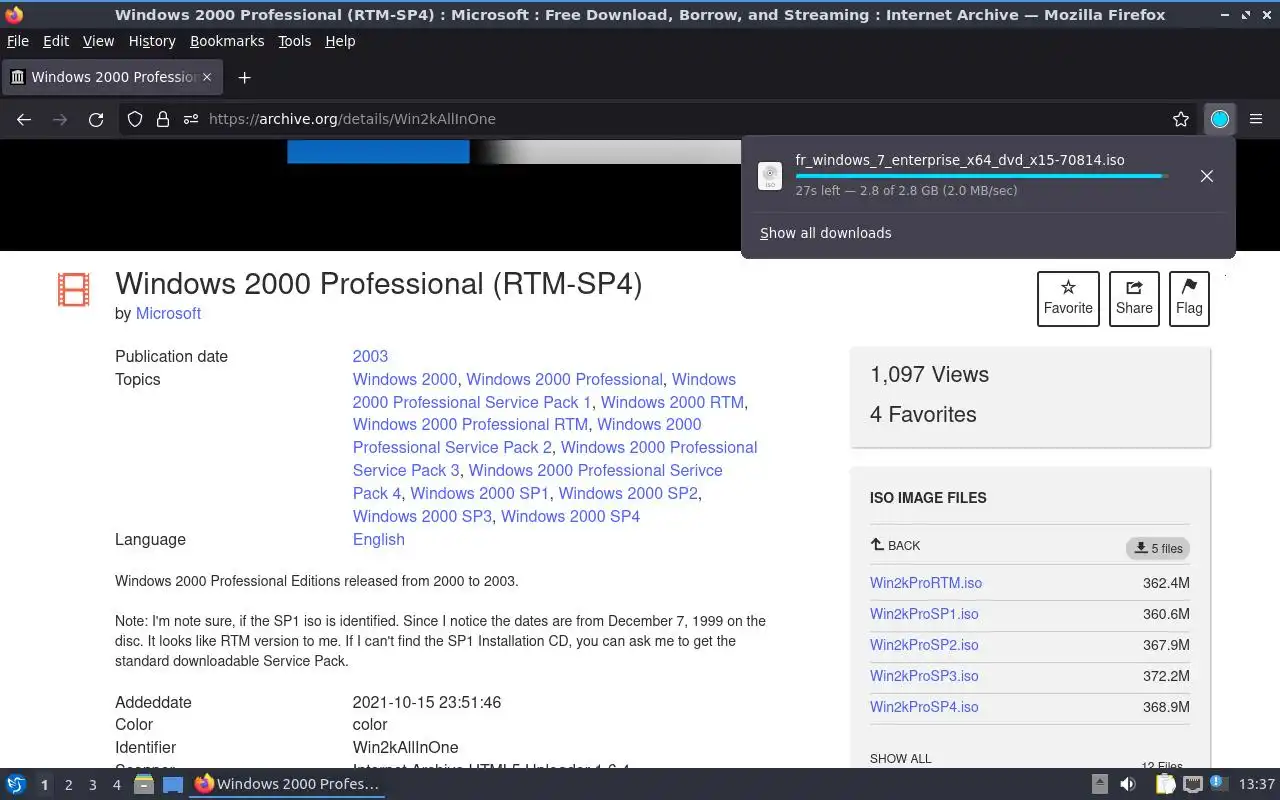The width and height of the screenshot is (1280, 800).
Task: Cancel the fr_windows_7_enterprise ISO download
Action: 1207,176
